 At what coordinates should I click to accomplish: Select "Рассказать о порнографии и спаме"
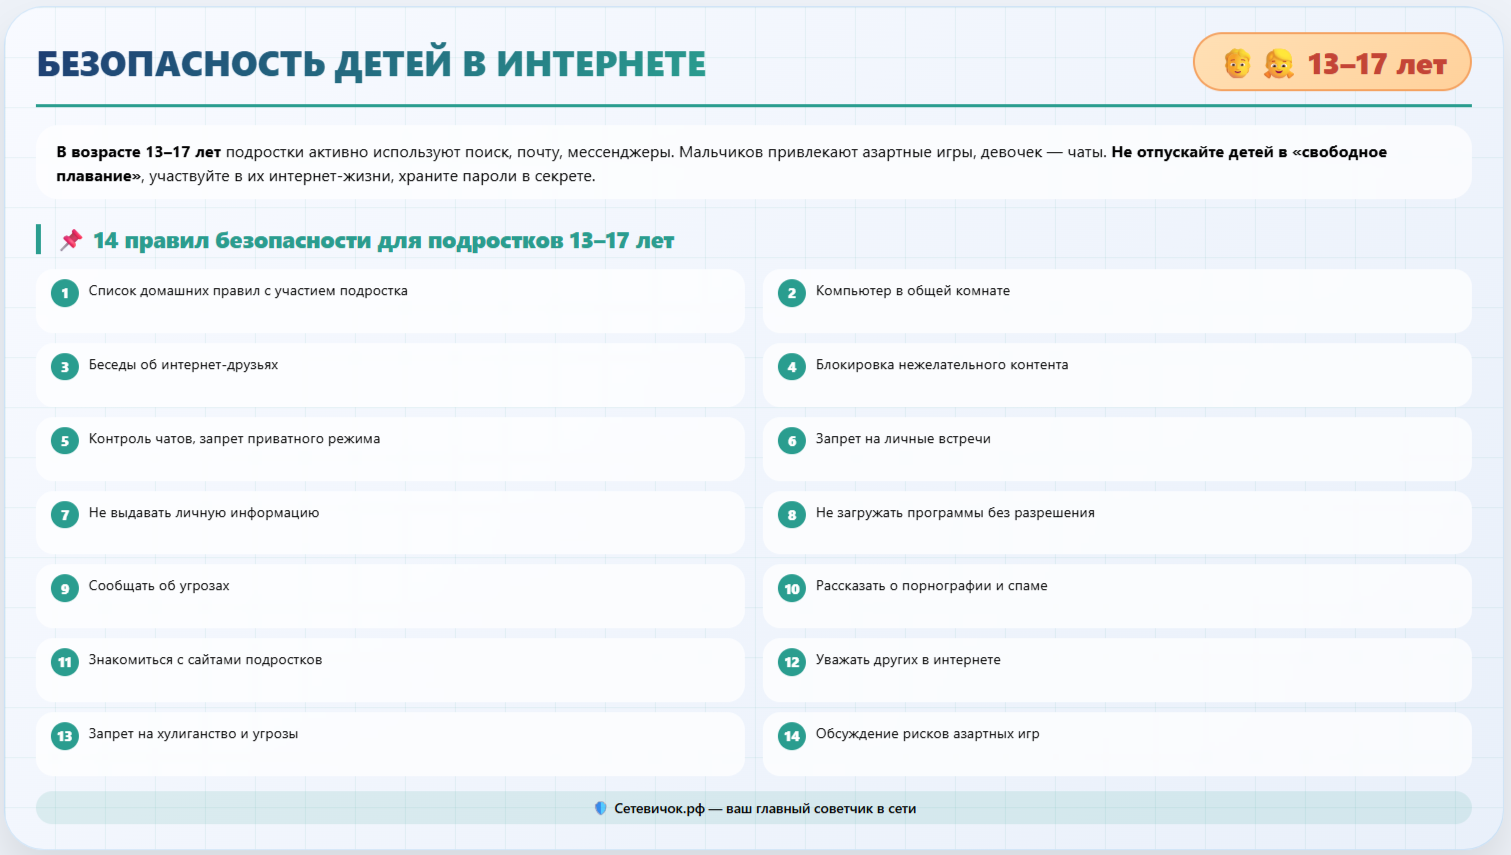click(1117, 596)
